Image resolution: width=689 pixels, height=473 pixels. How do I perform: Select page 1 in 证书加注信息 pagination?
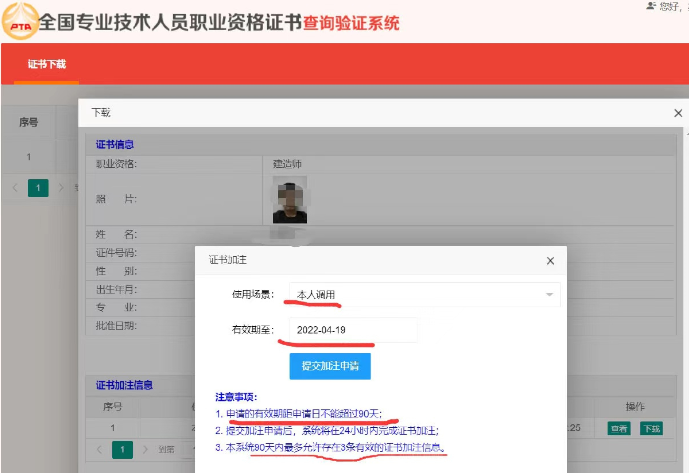[121, 450]
